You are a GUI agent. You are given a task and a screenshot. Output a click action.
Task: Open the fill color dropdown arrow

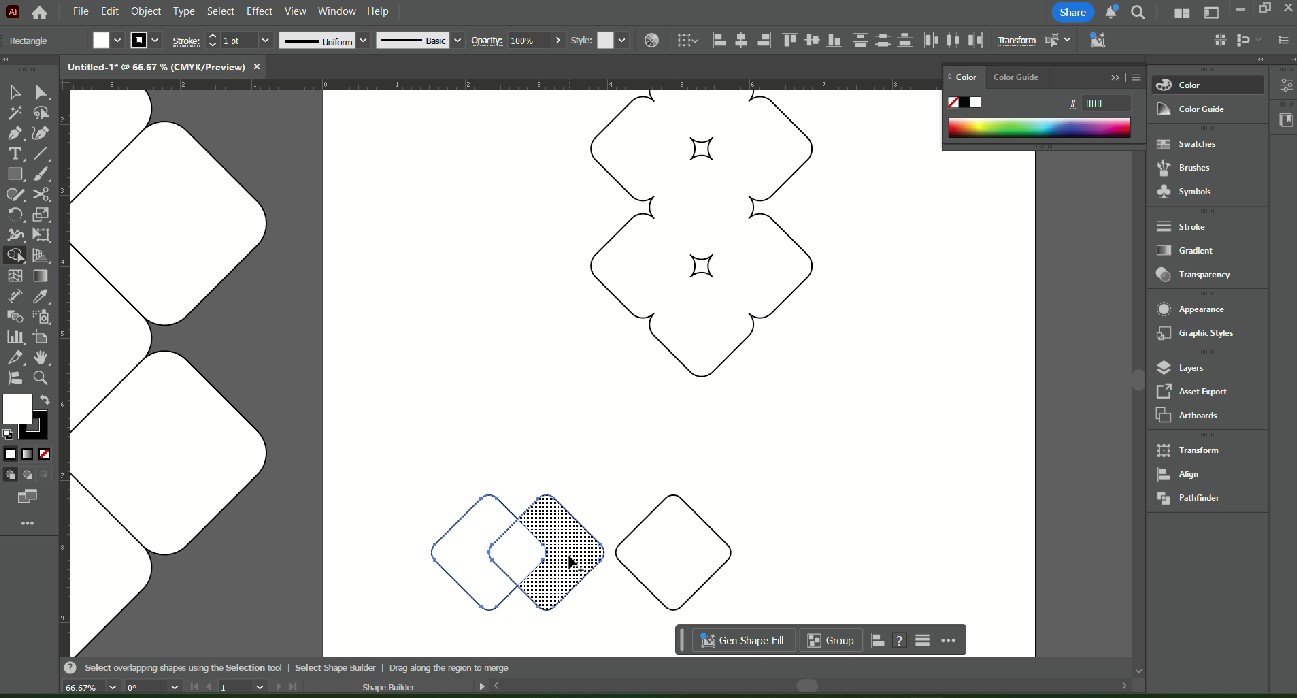(117, 40)
